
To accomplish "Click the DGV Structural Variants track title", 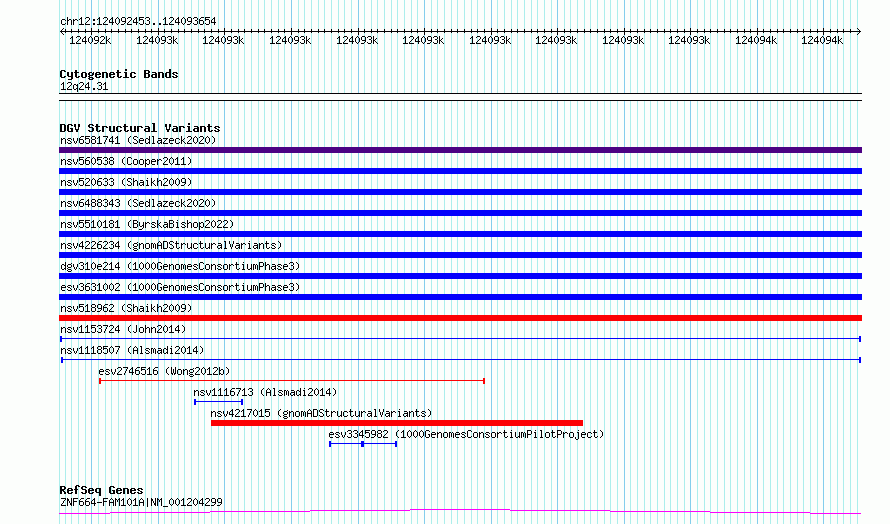I will point(140,128).
